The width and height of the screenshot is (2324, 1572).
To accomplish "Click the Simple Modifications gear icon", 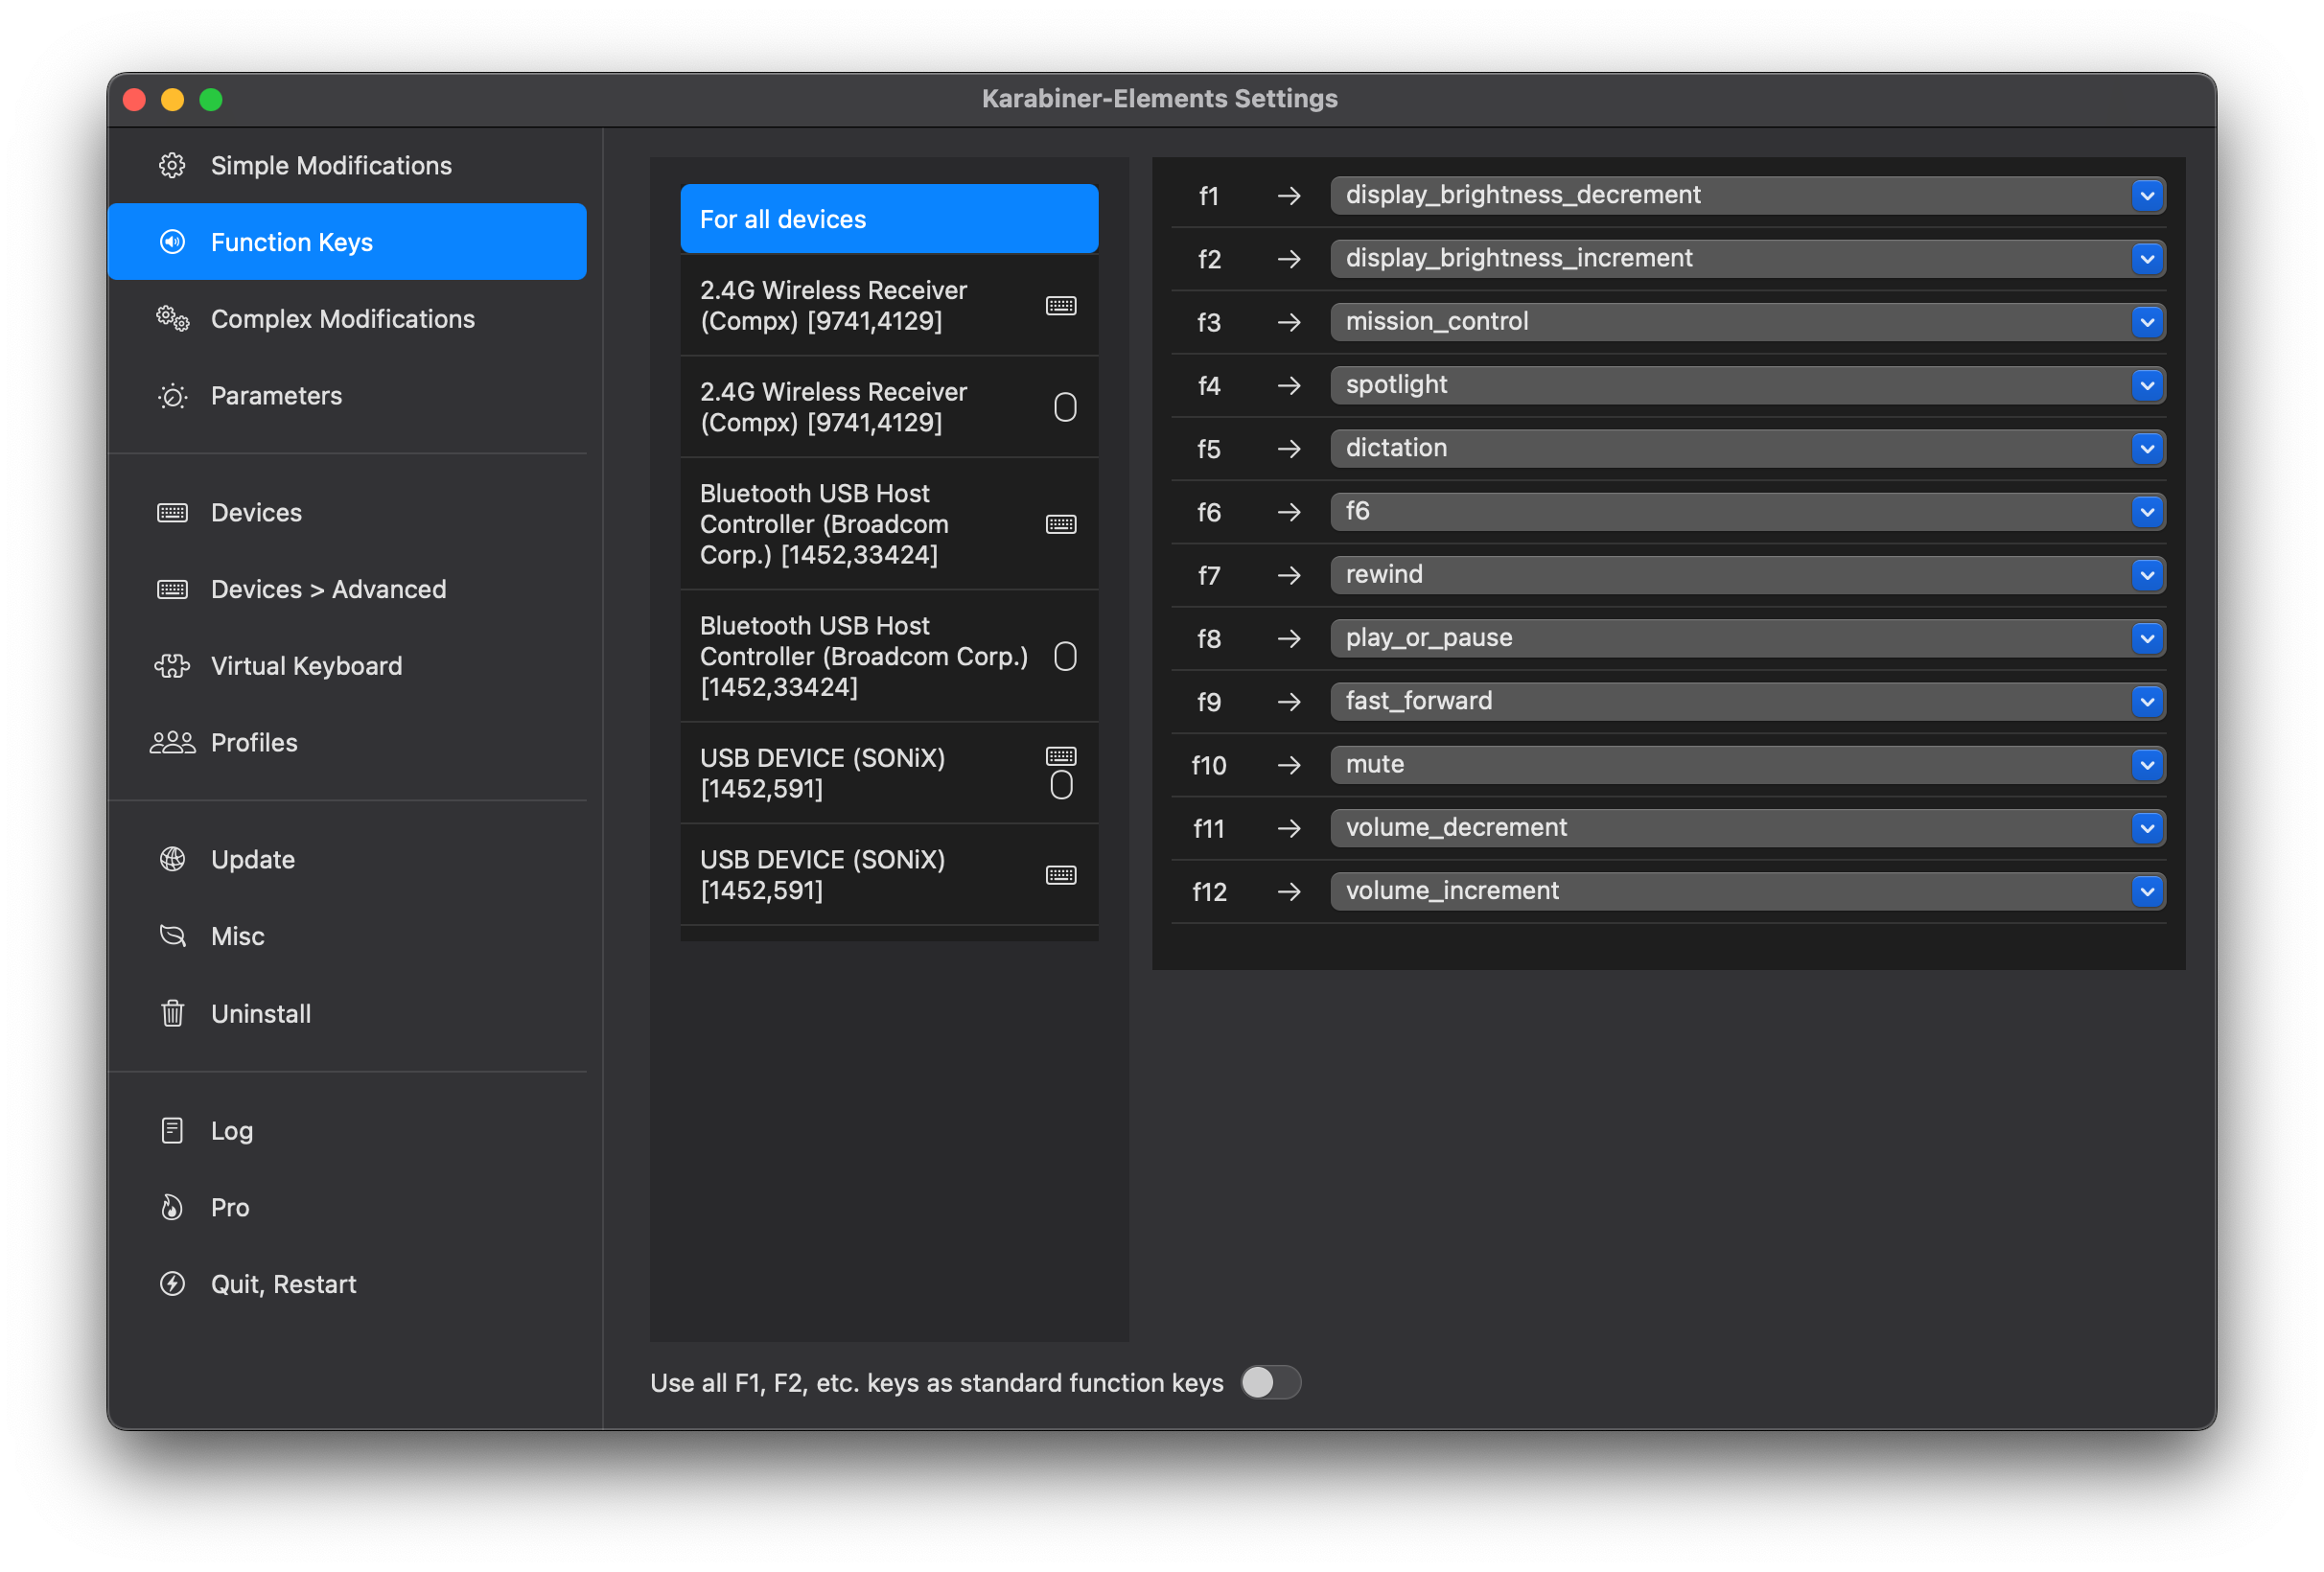I will (172, 165).
